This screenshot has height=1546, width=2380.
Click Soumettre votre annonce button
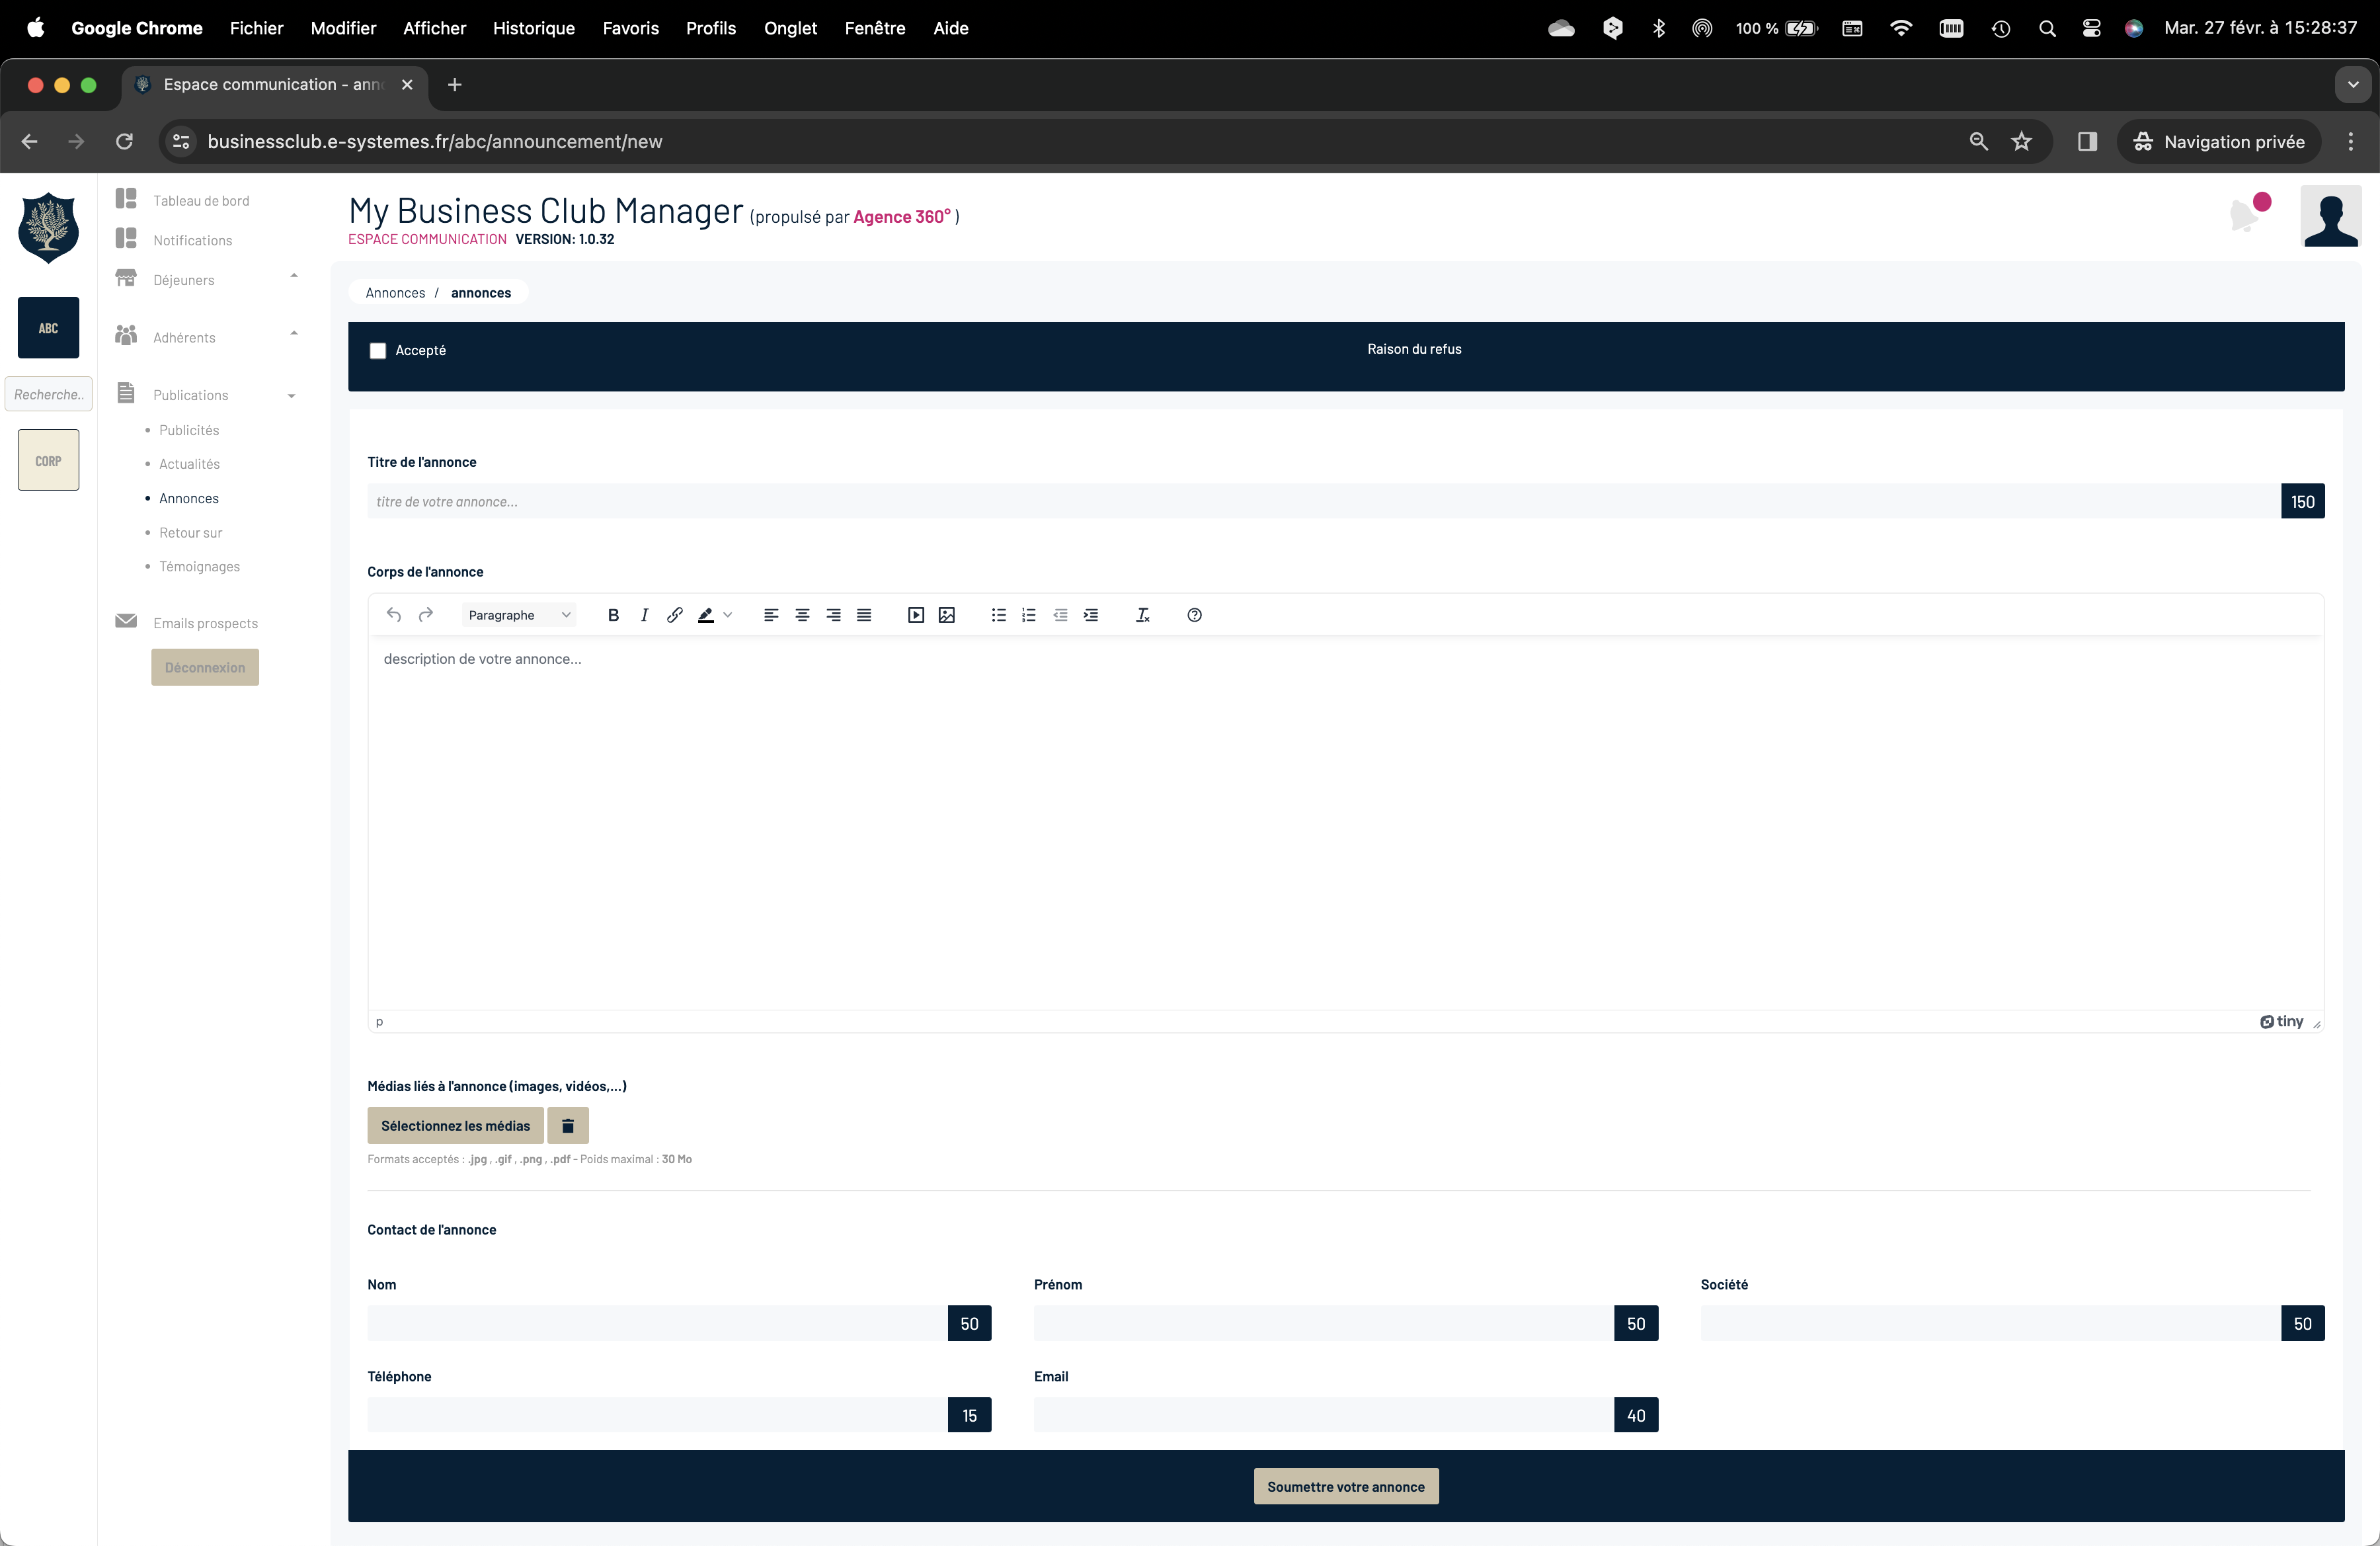pyautogui.click(x=1345, y=1486)
